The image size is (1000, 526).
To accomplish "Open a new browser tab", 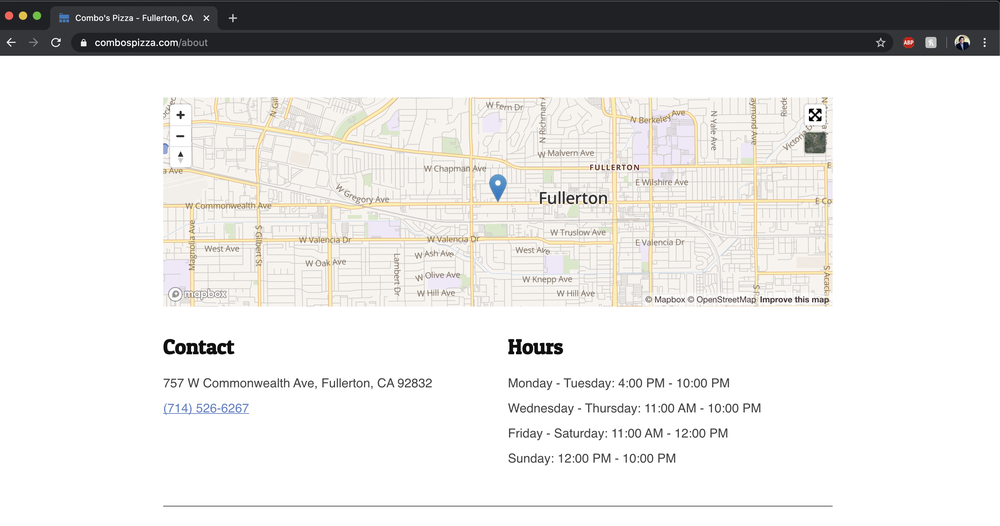I will (x=233, y=18).
